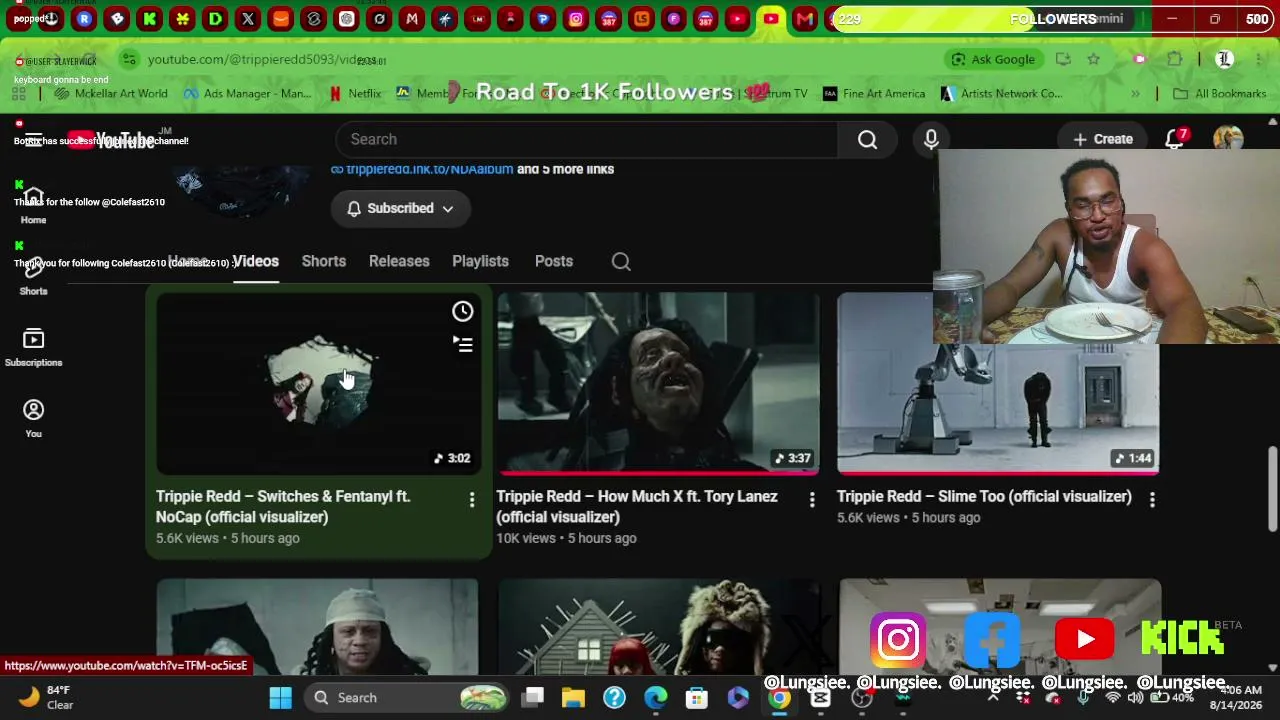1280x720 pixels.
Task: Open options for How Much X video
Action: point(812,499)
